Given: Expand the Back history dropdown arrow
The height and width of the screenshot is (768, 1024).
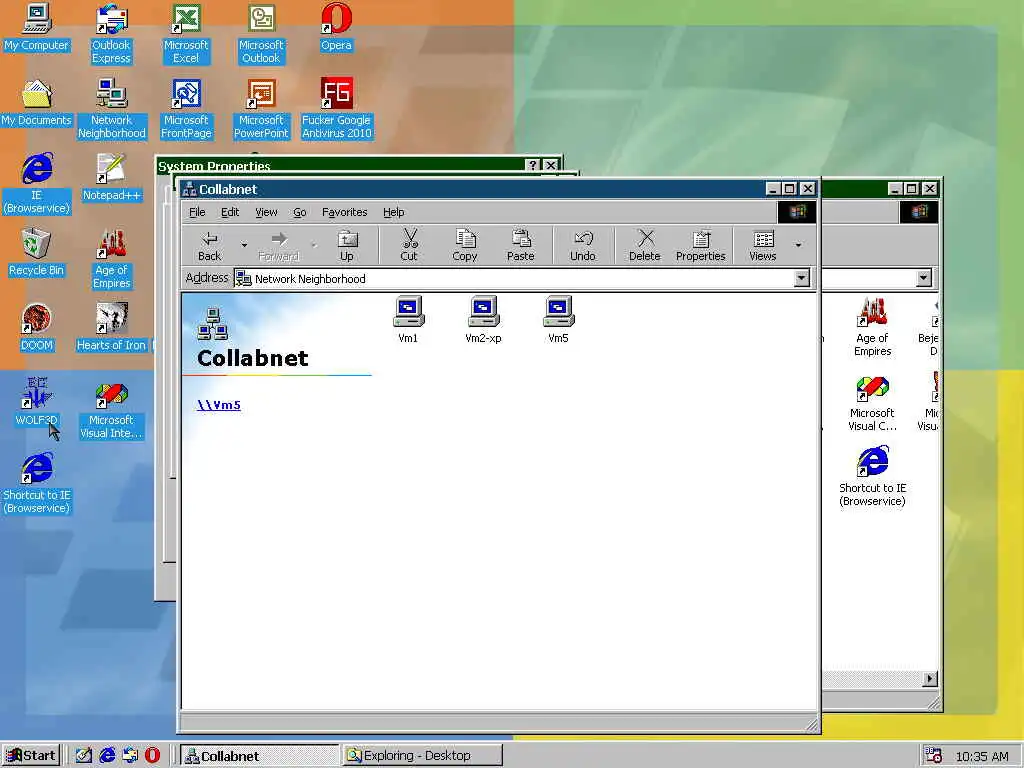Looking at the screenshot, I should (x=244, y=246).
